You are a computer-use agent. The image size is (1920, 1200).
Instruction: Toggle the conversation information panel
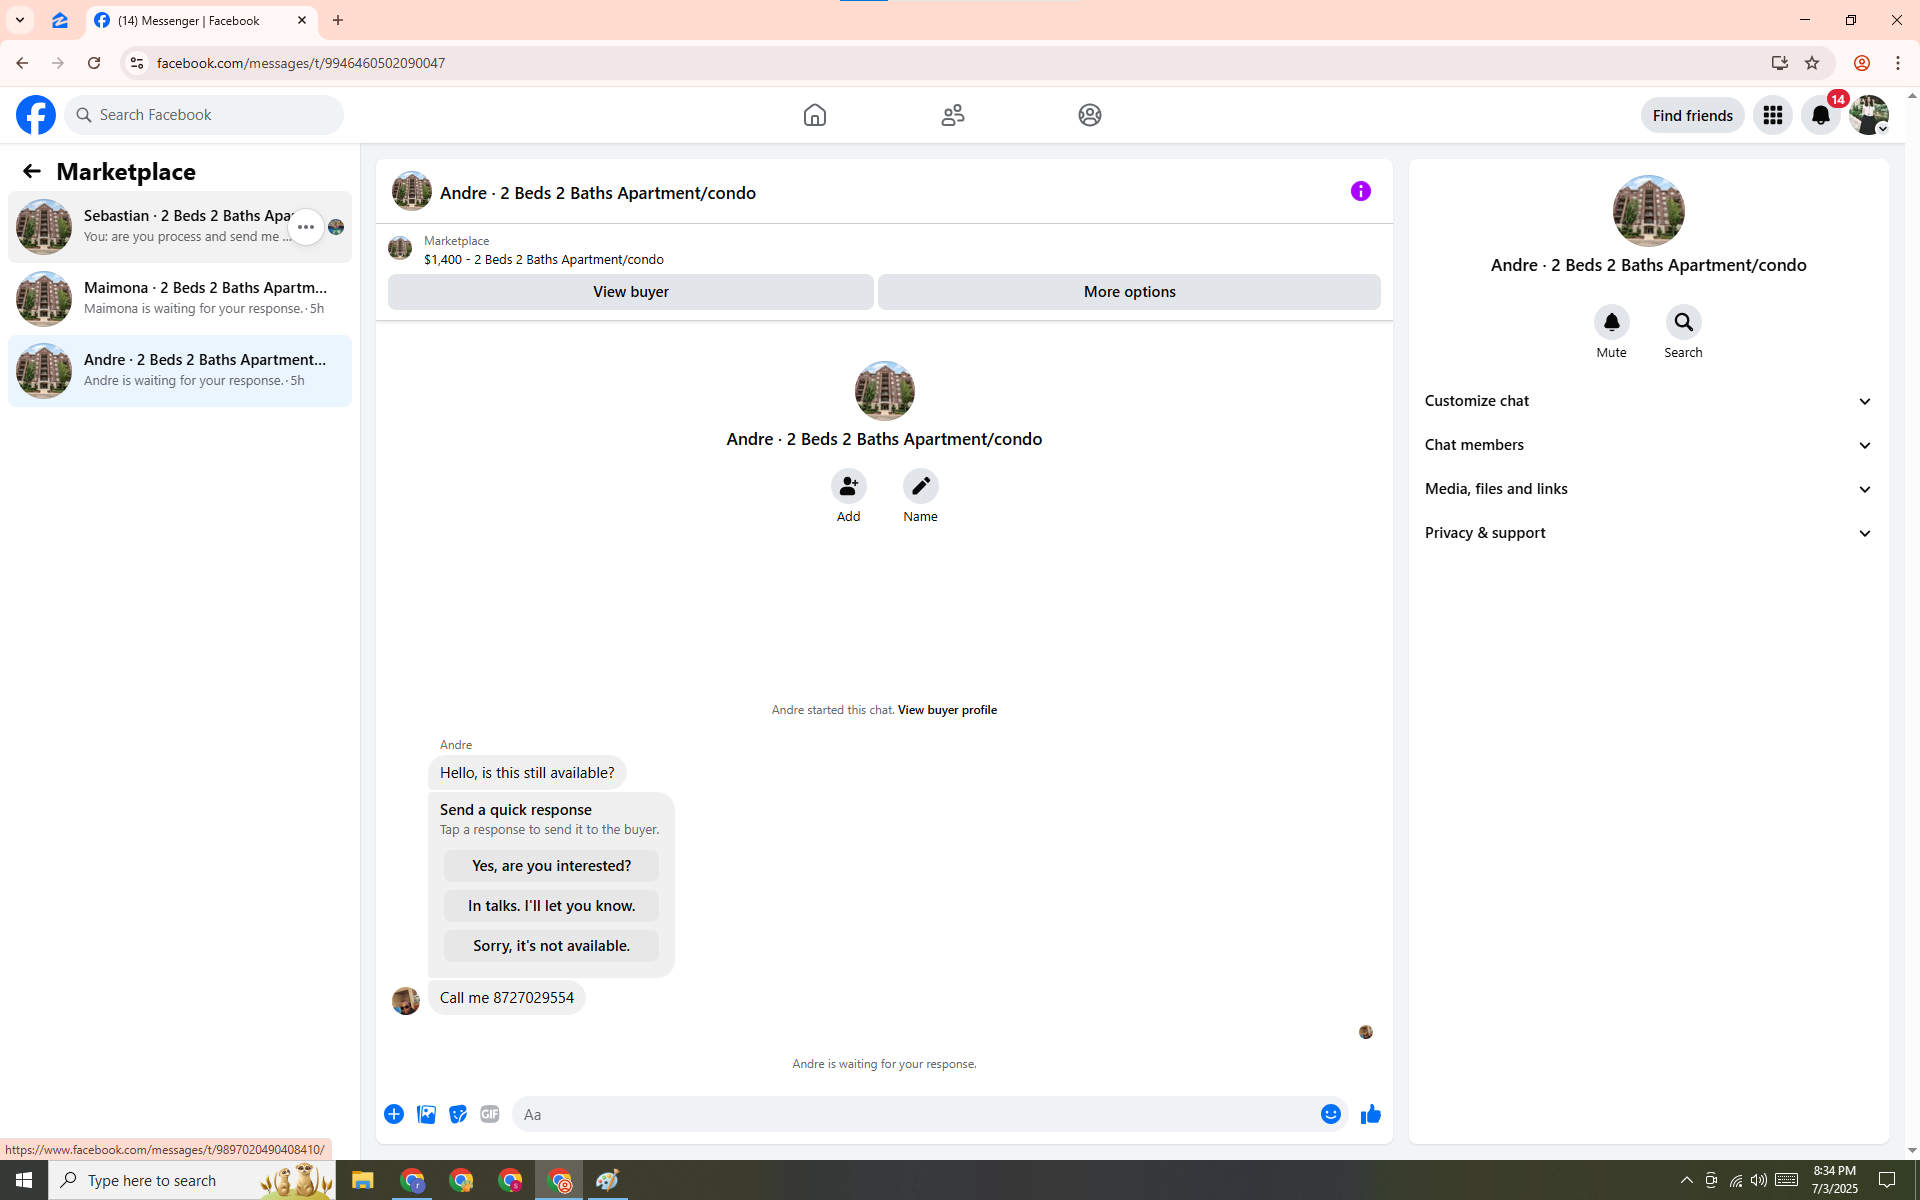coord(1360,191)
